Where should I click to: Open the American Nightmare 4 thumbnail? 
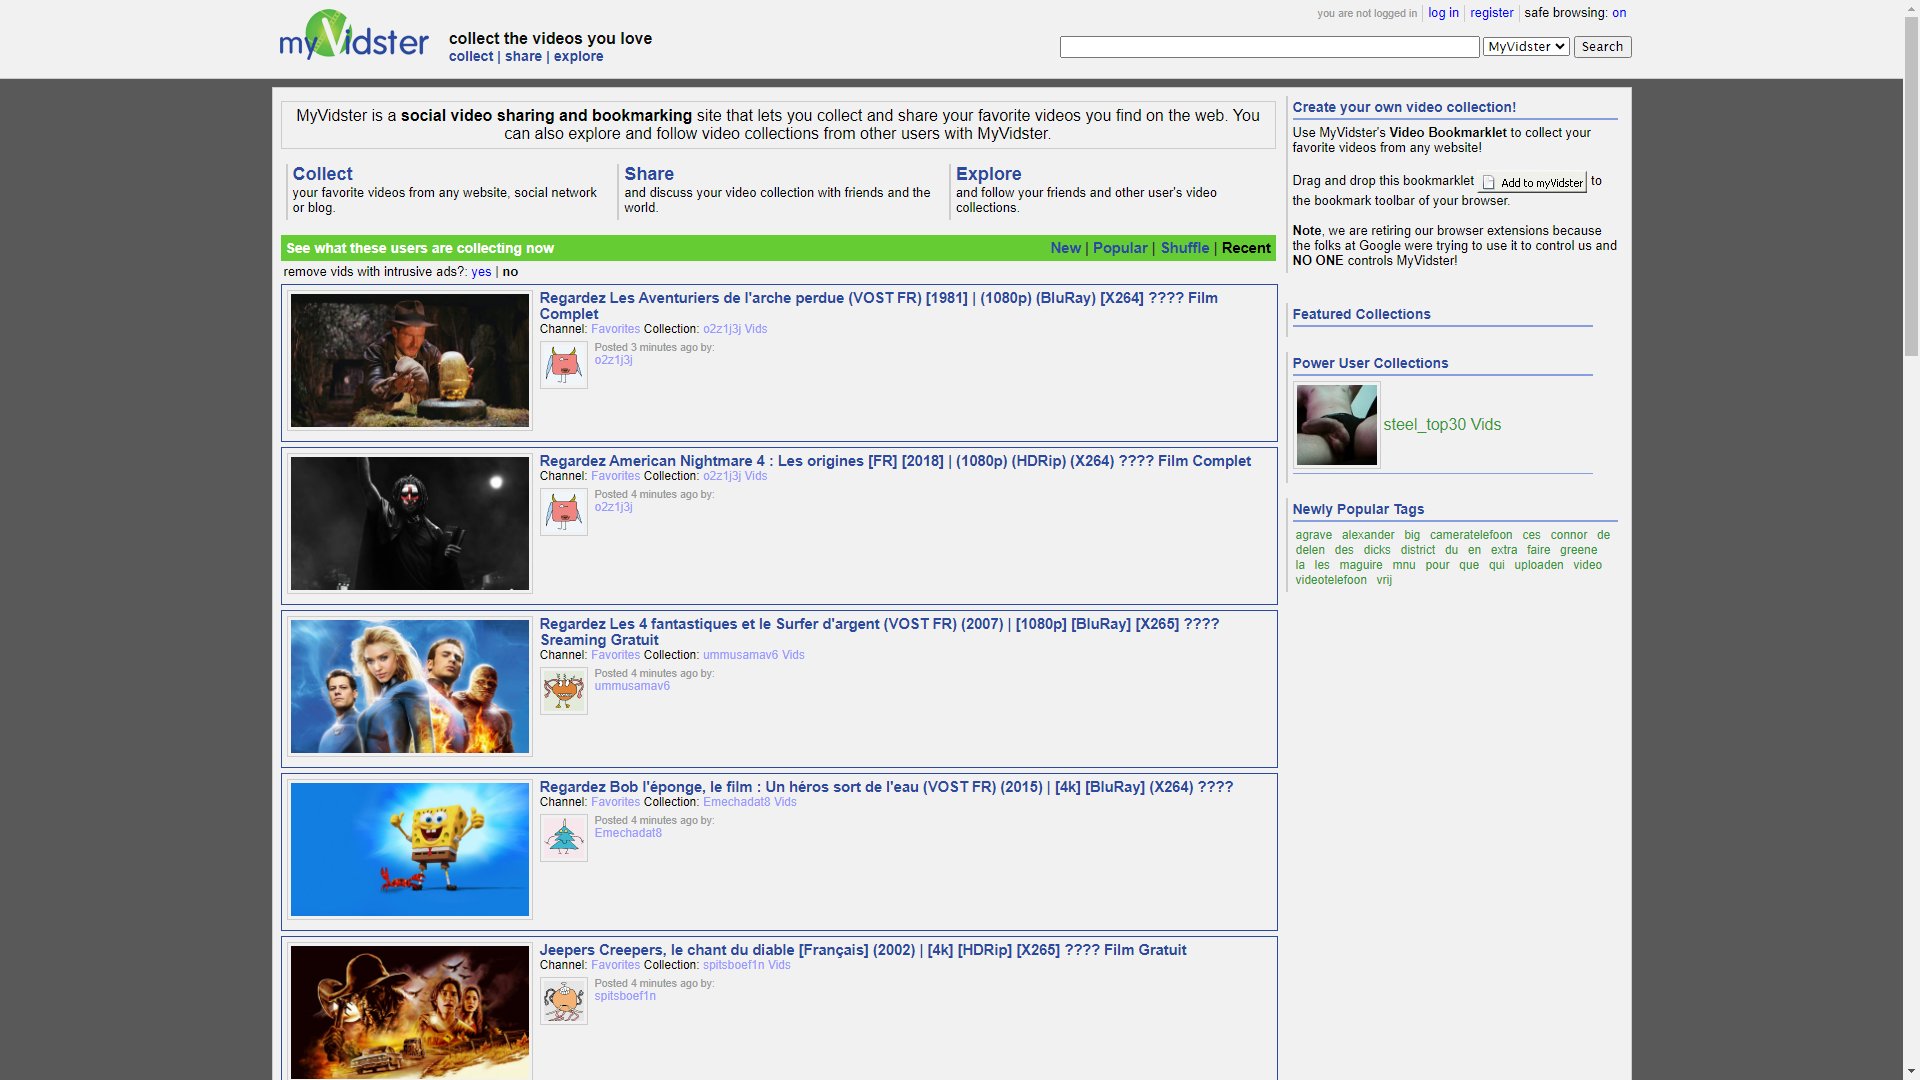pyautogui.click(x=410, y=524)
